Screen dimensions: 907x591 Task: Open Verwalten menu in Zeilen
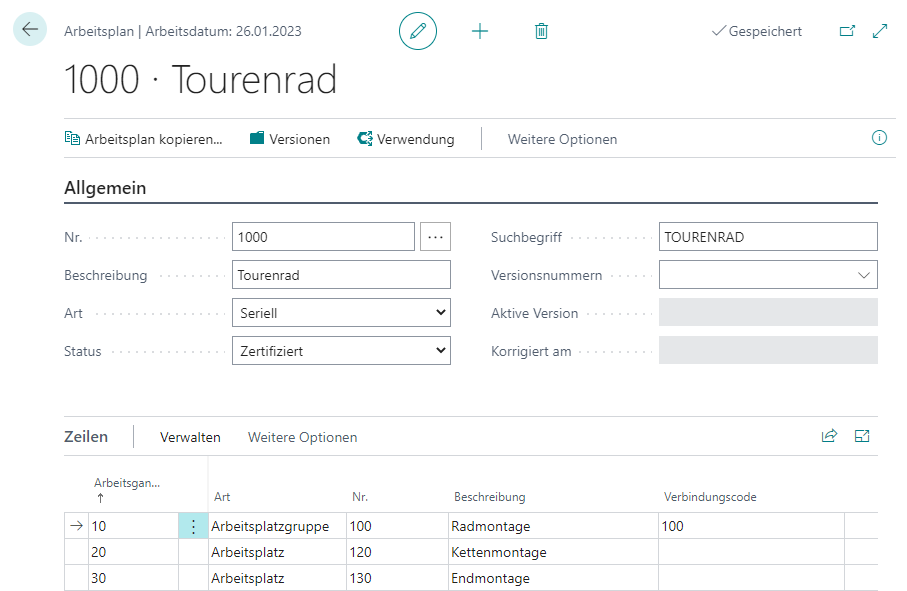(x=190, y=437)
